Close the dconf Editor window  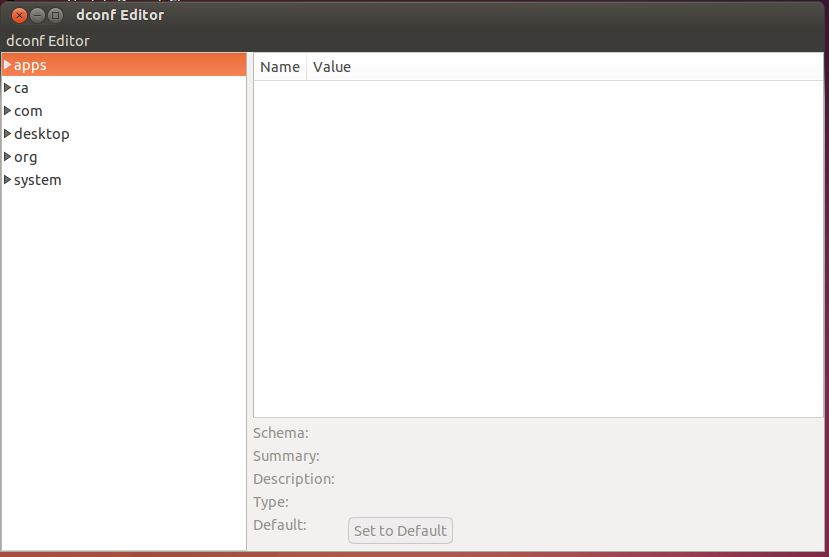tap(20, 15)
